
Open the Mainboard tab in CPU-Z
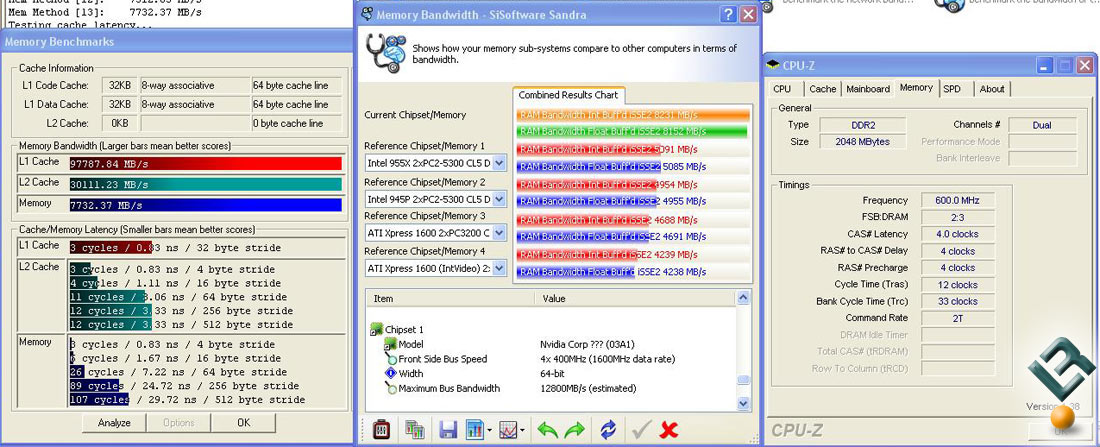pyautogui.click(x=868, y=89)
